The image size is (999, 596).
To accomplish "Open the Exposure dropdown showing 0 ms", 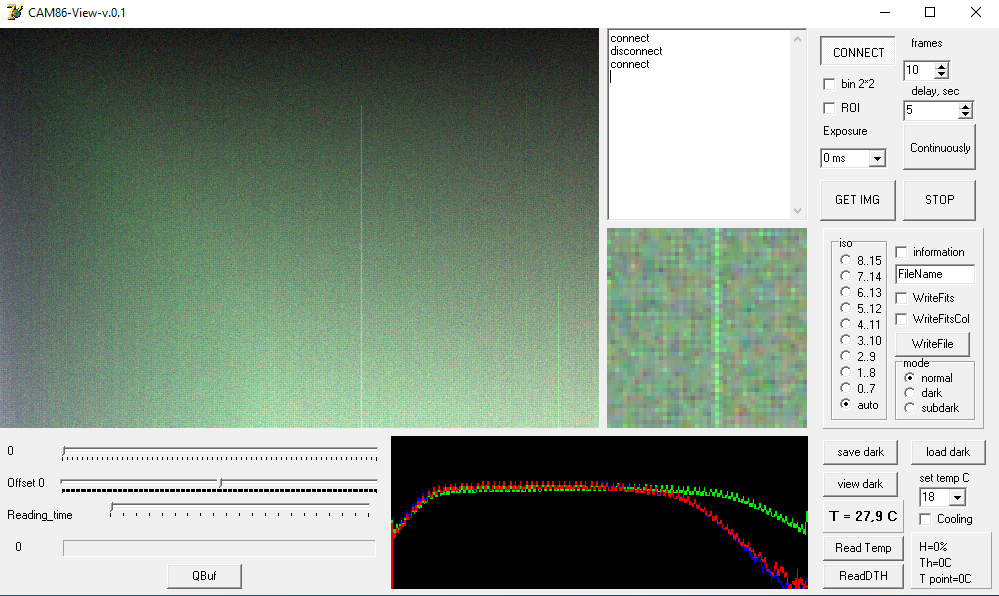I will tap(877, 158).
